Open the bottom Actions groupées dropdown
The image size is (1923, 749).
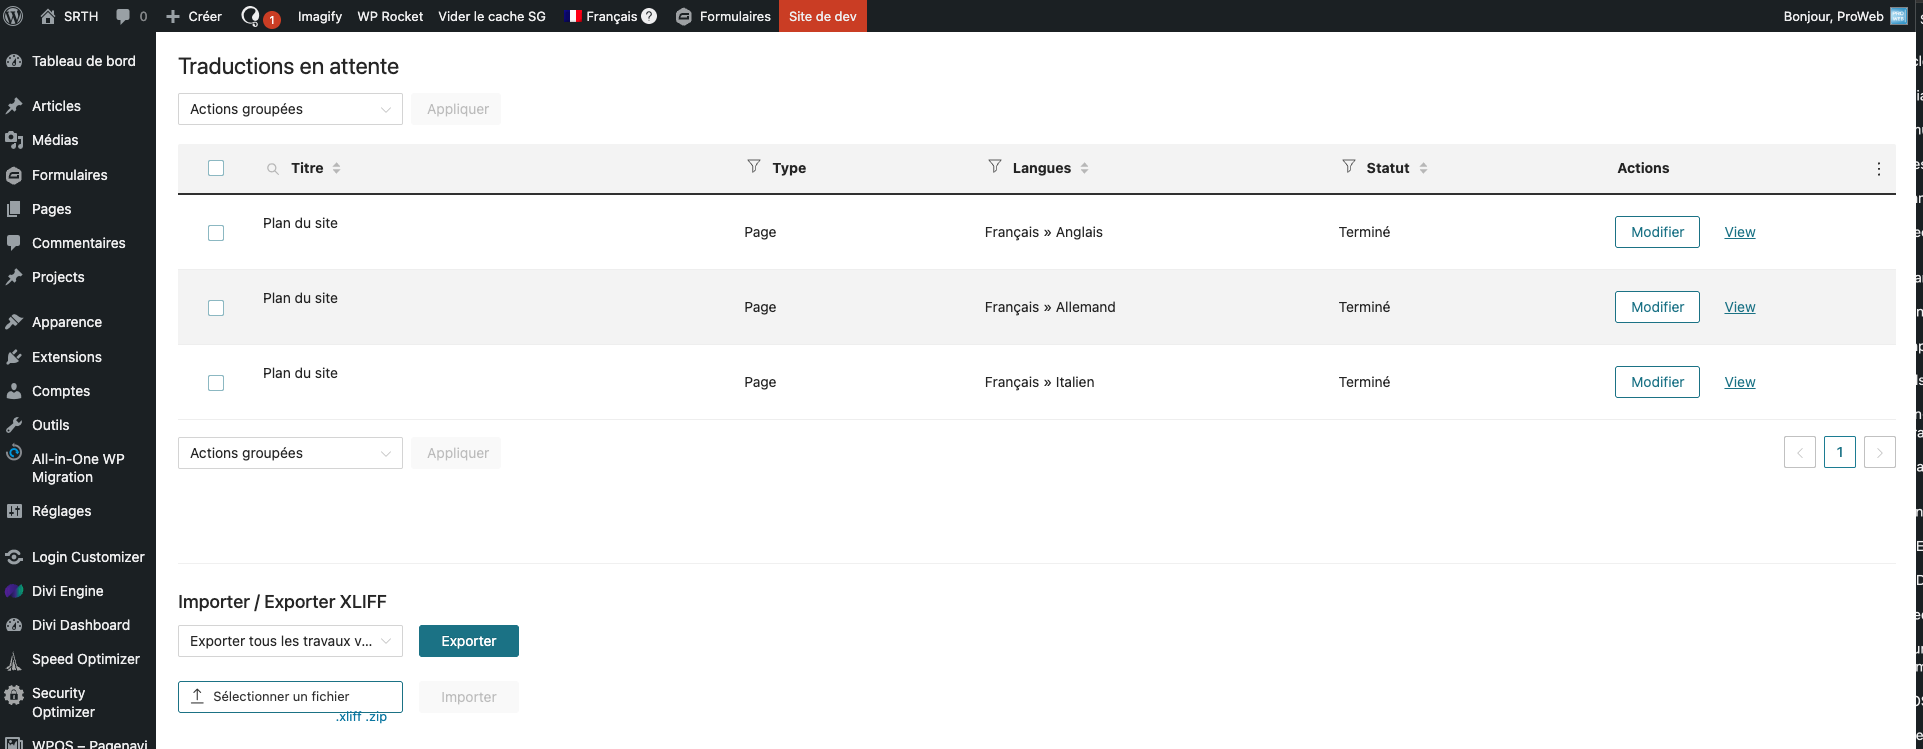(x=290, y=453)
